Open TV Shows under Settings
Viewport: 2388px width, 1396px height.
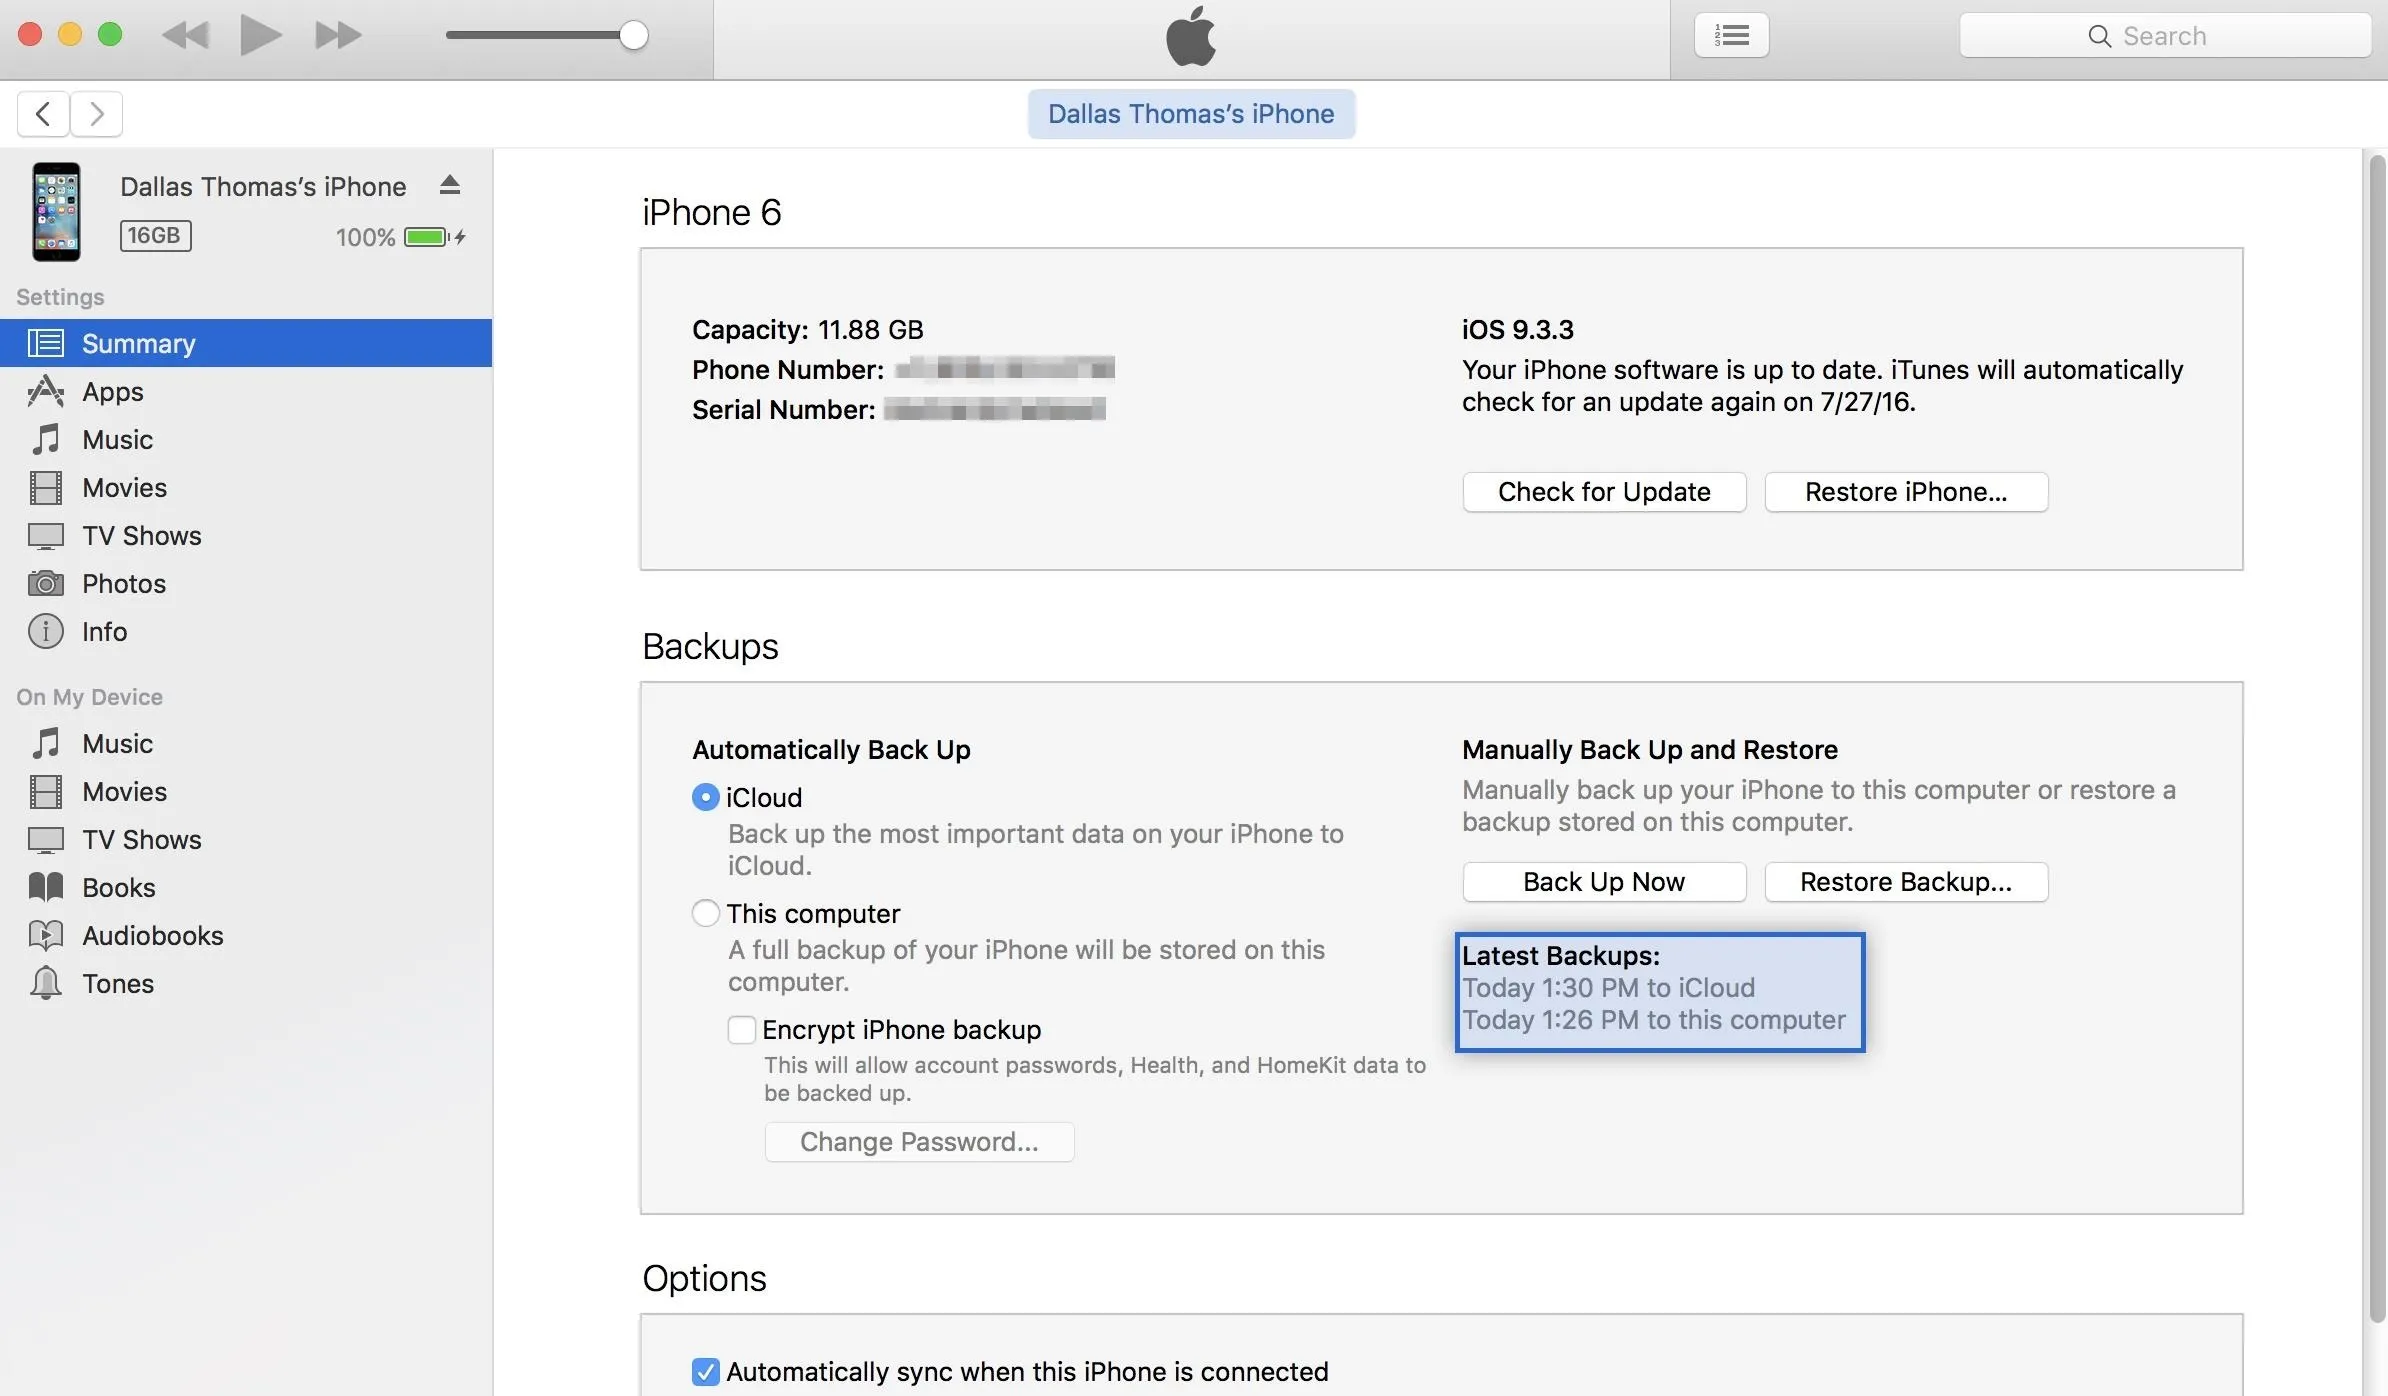click(246, 535)
